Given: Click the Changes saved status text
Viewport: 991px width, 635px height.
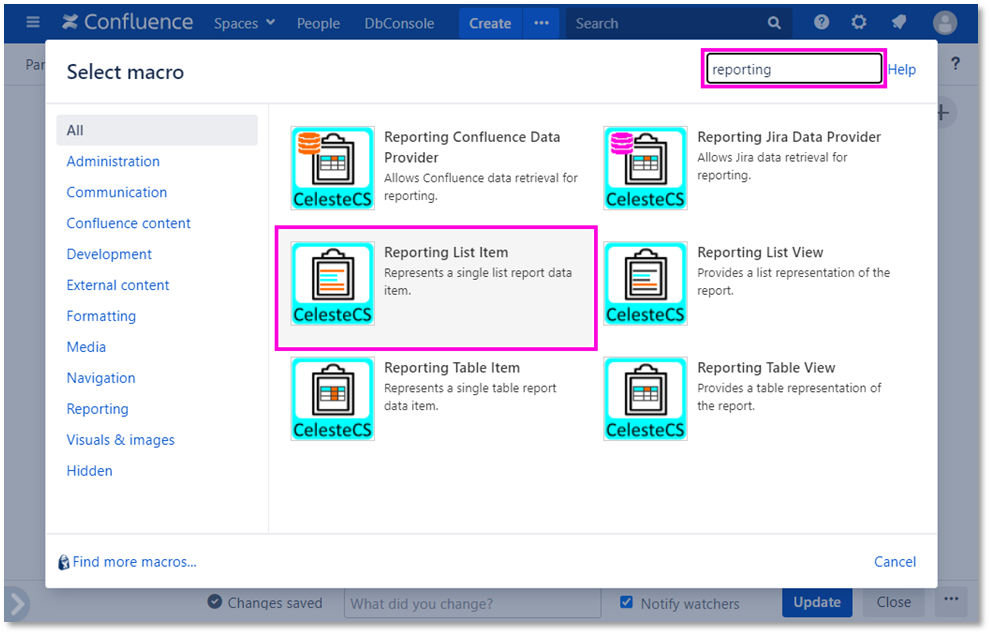Looking at the screenshot, I should click(275, 603).
